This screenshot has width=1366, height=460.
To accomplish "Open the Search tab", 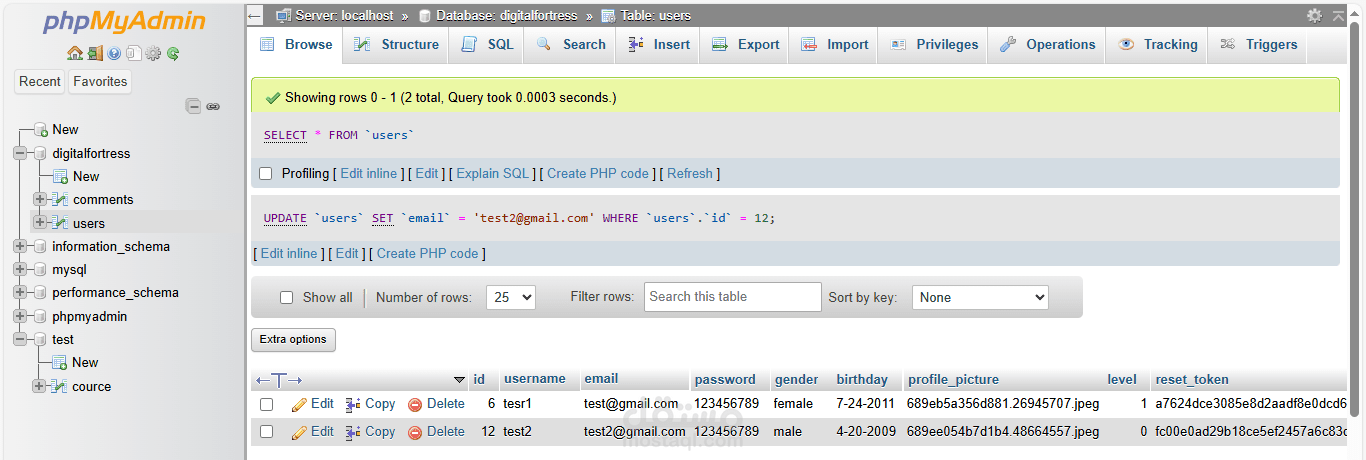I will pos(571,45).
